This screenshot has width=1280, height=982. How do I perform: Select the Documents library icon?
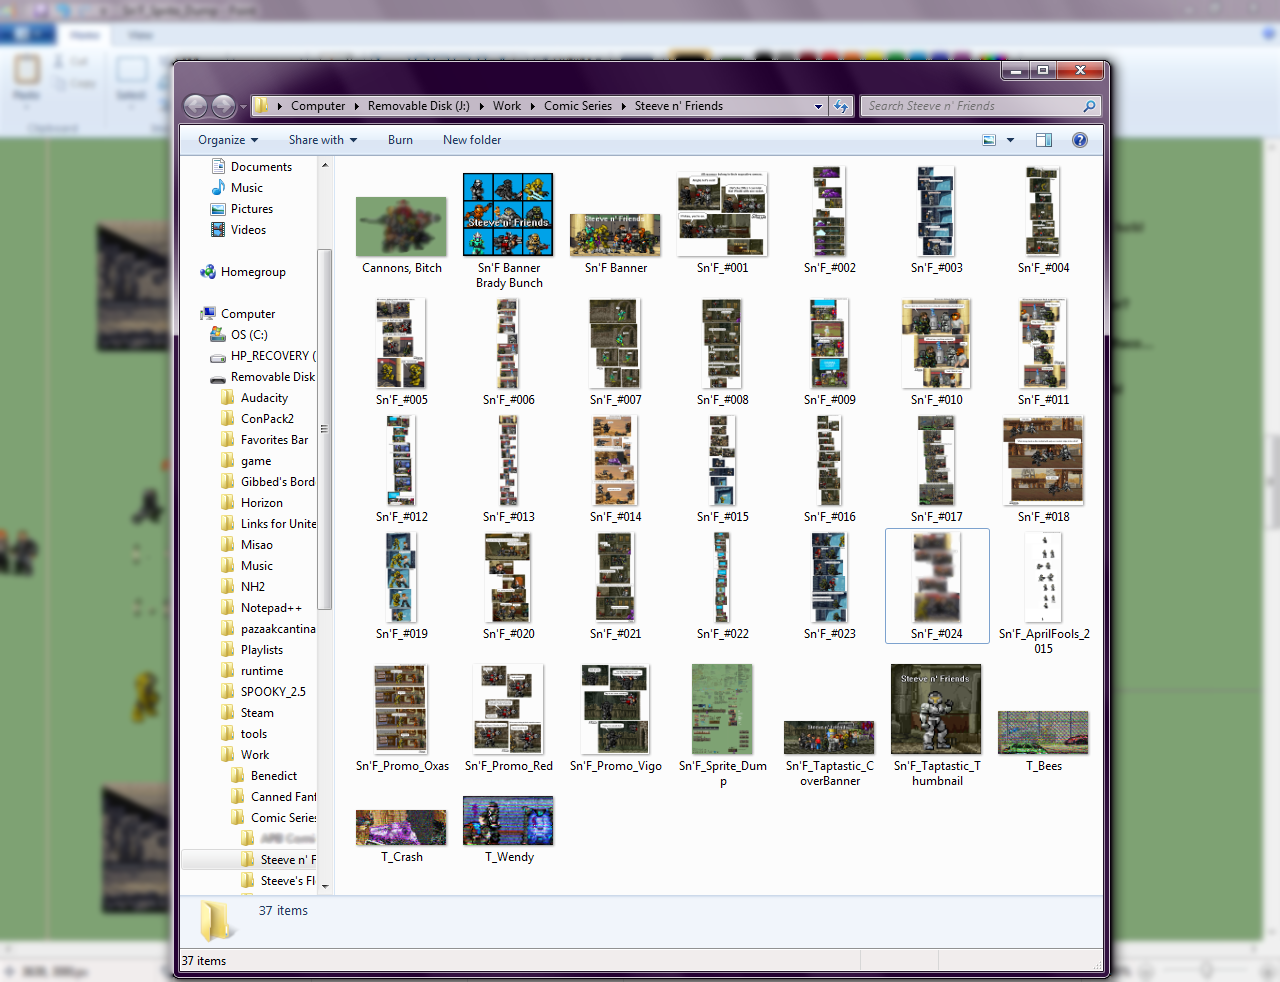[x=218, y=167]
